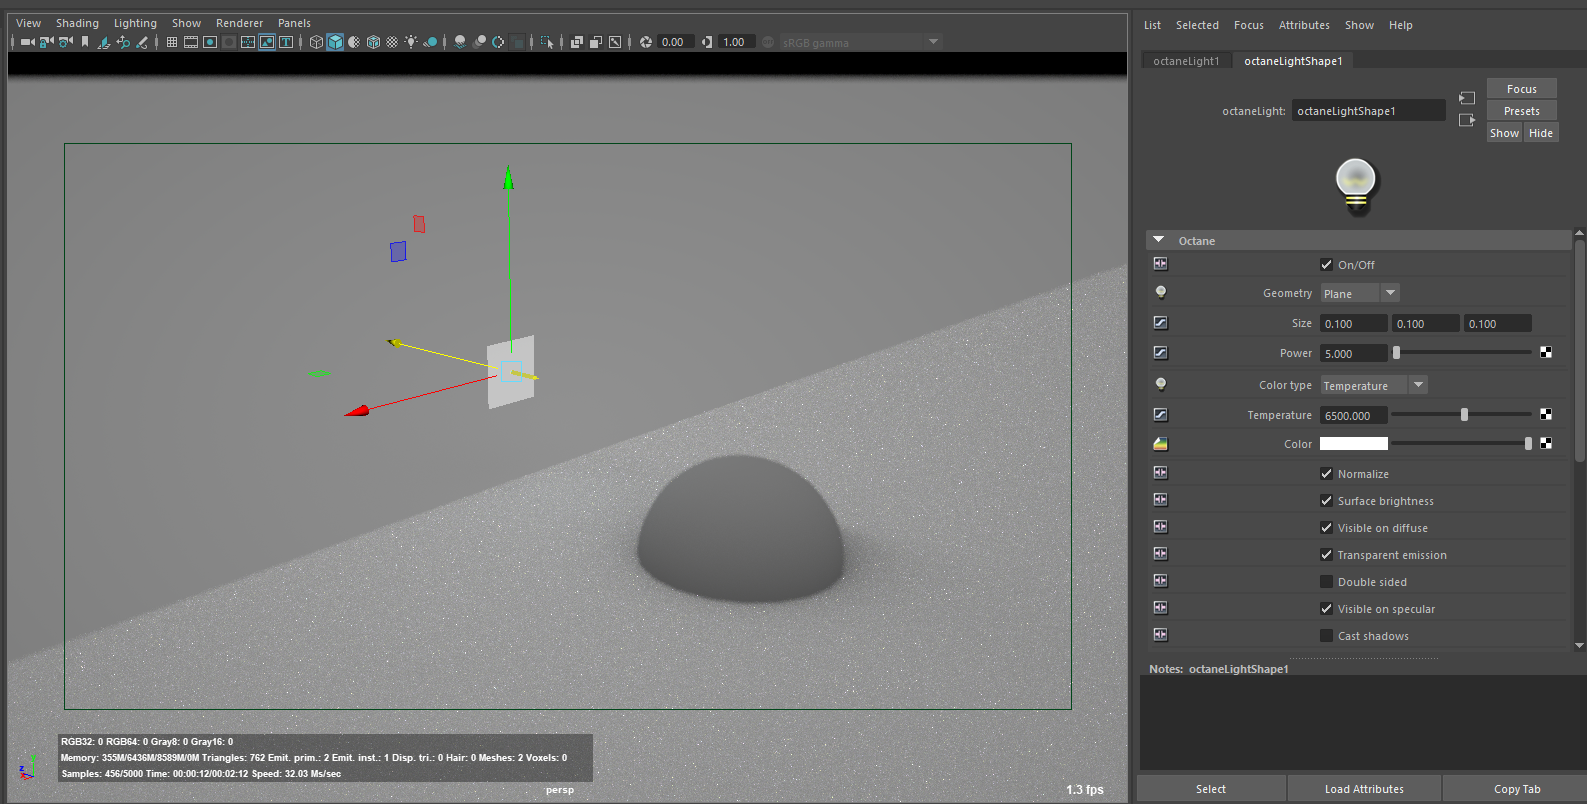Collapse the Octane section

[1159, 240]
